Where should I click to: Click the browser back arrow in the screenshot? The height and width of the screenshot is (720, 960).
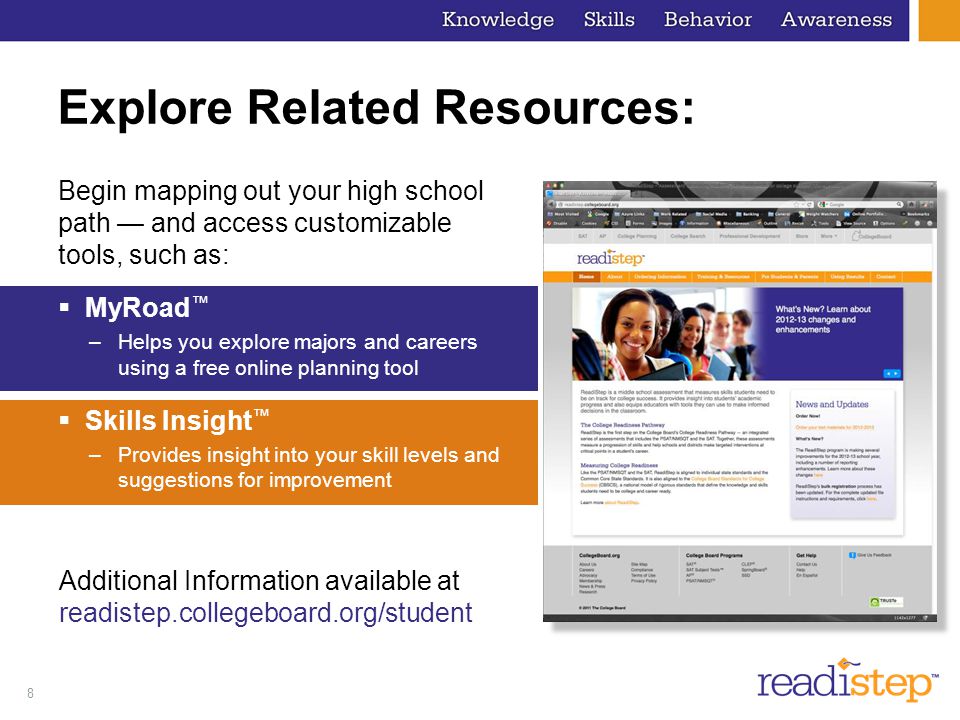coord(550,204)
